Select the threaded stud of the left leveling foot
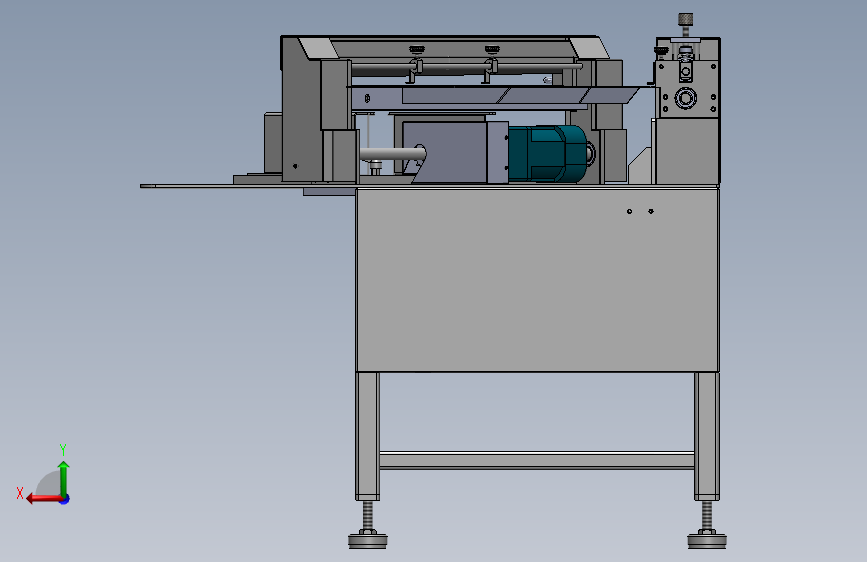Viewport: 867px width, 562px height. pos(368,516)
